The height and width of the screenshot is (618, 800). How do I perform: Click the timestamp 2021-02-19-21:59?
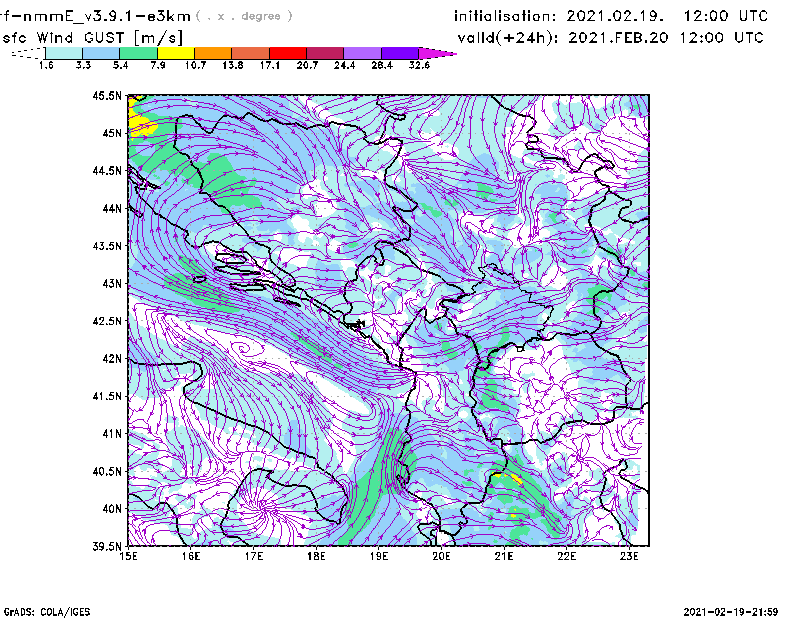(731, 612)
